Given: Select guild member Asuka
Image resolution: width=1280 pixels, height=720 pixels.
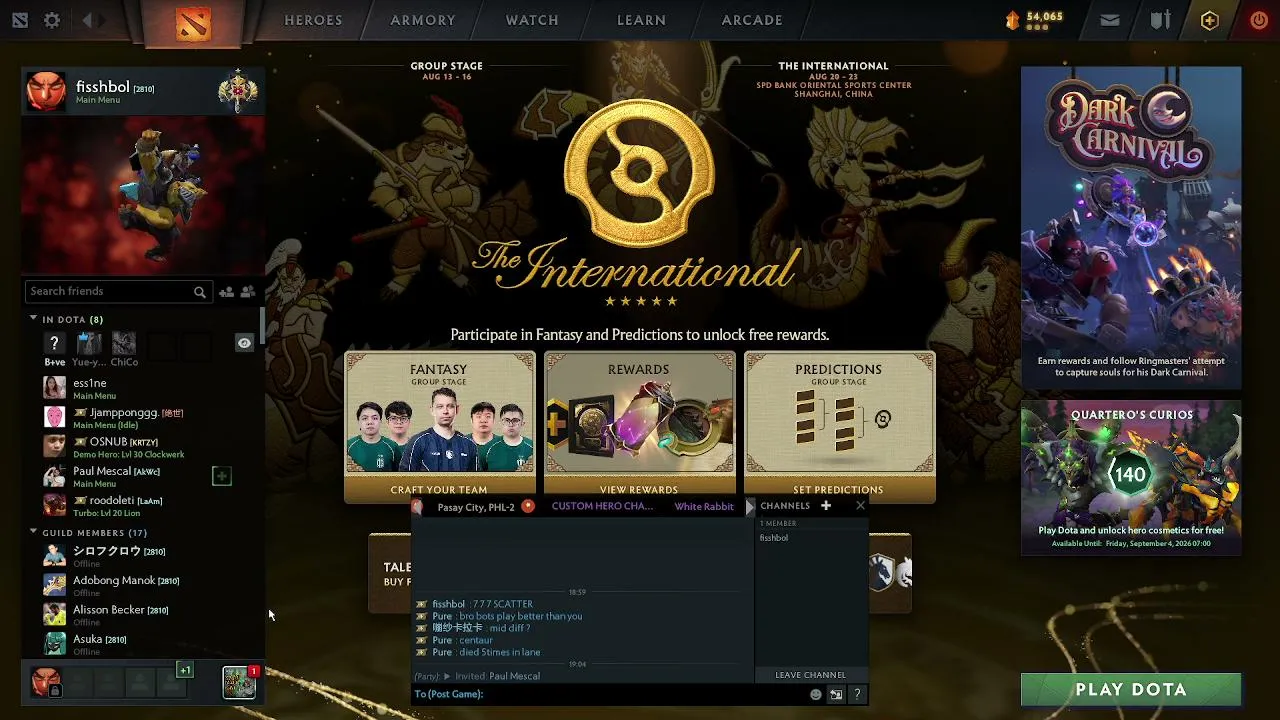Looking at the screenshot, I should [x=140, y=644].
